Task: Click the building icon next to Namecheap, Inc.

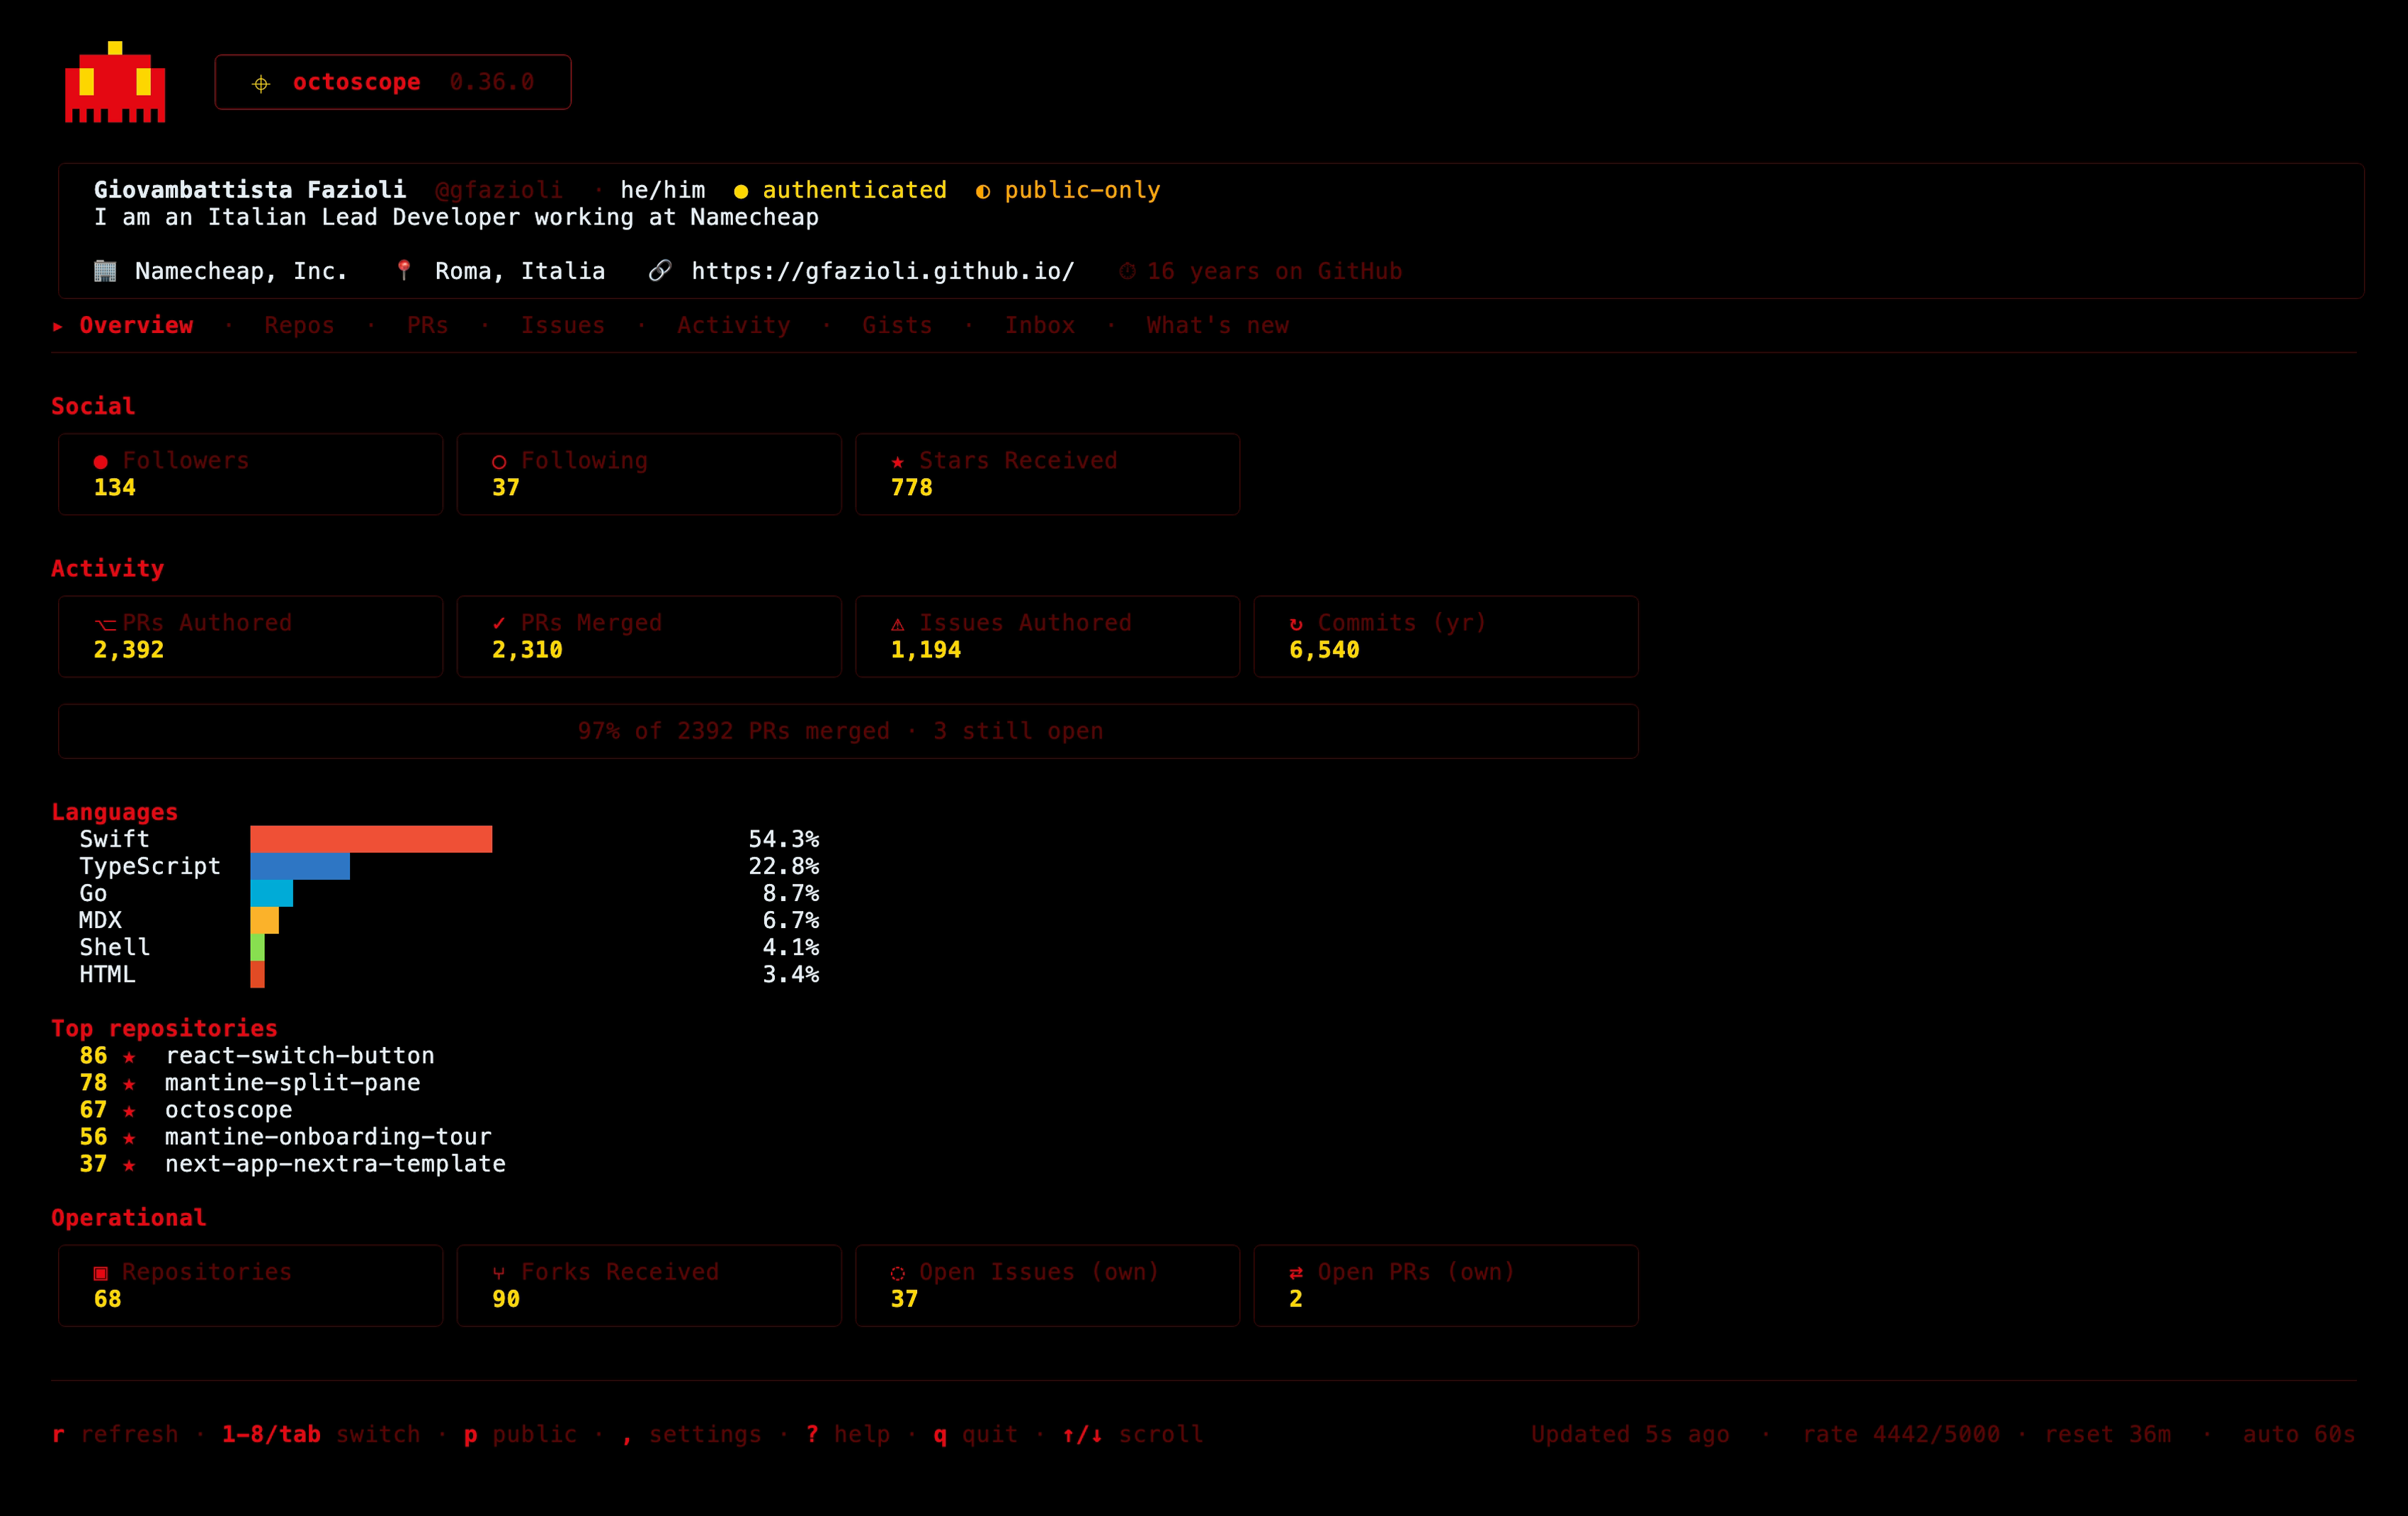Action: (105, 271)
